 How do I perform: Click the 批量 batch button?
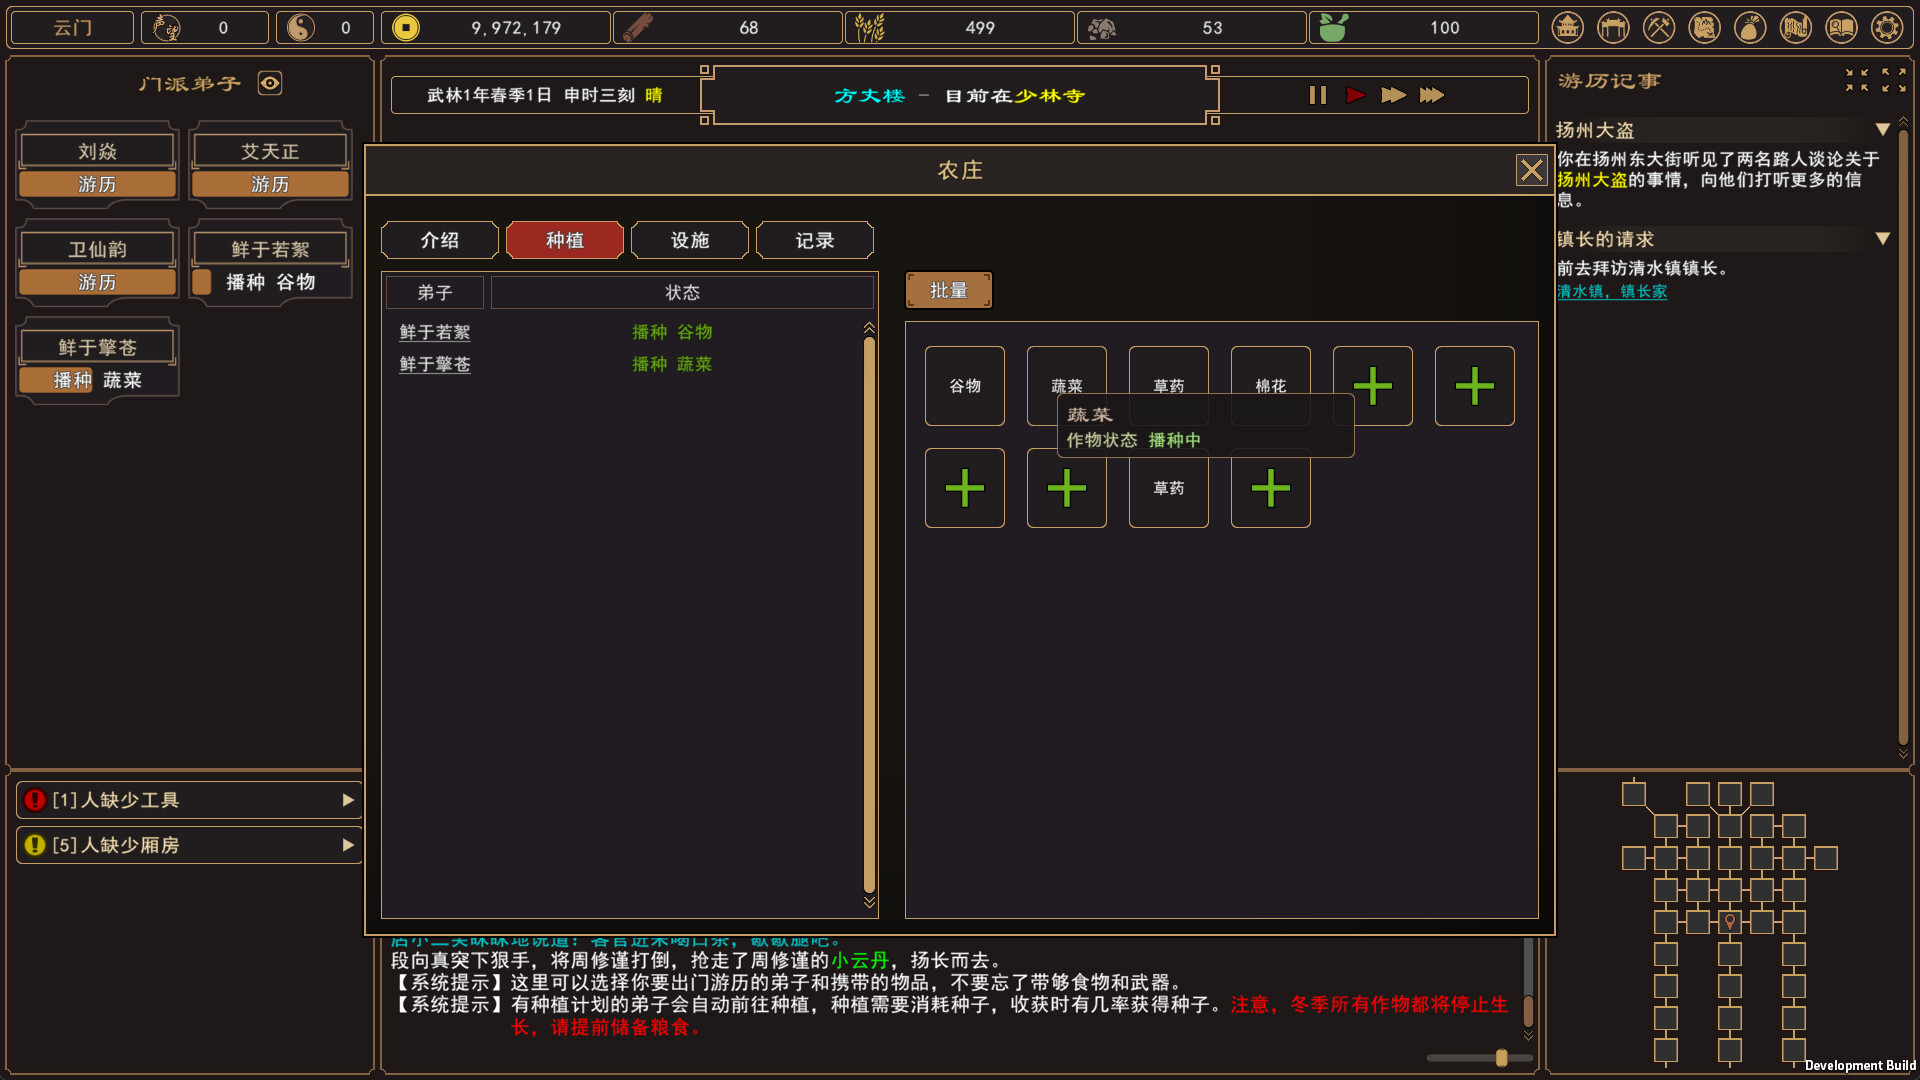[947, 289]
